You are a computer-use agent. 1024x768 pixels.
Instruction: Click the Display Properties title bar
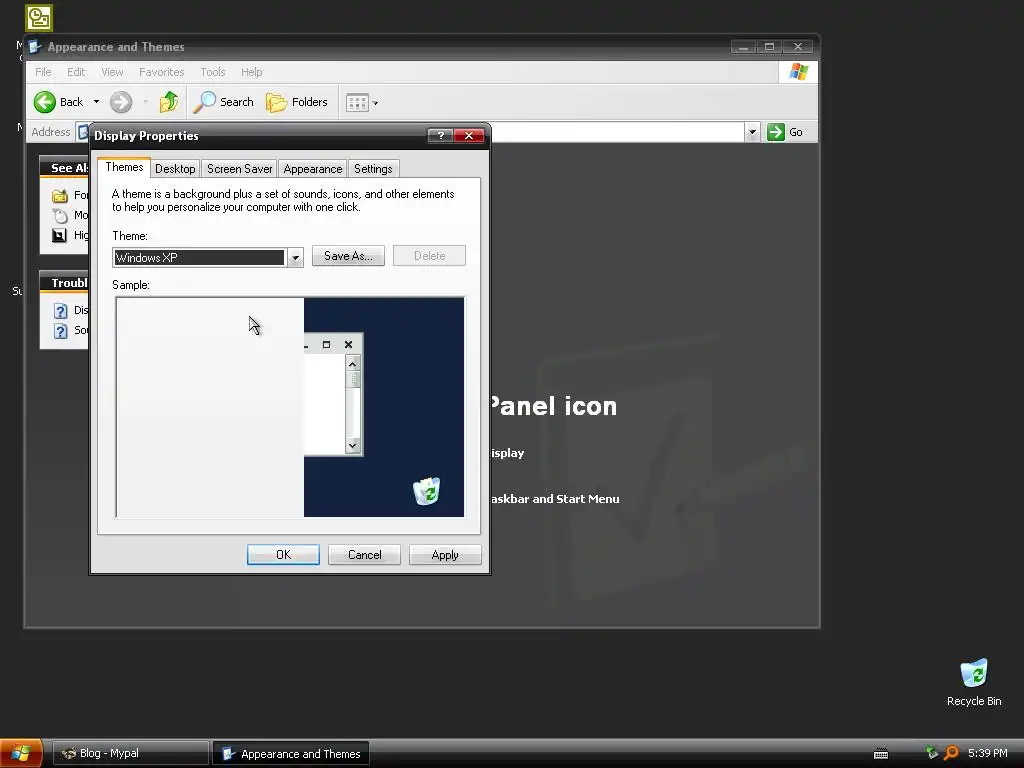click(x=259, y=135)
